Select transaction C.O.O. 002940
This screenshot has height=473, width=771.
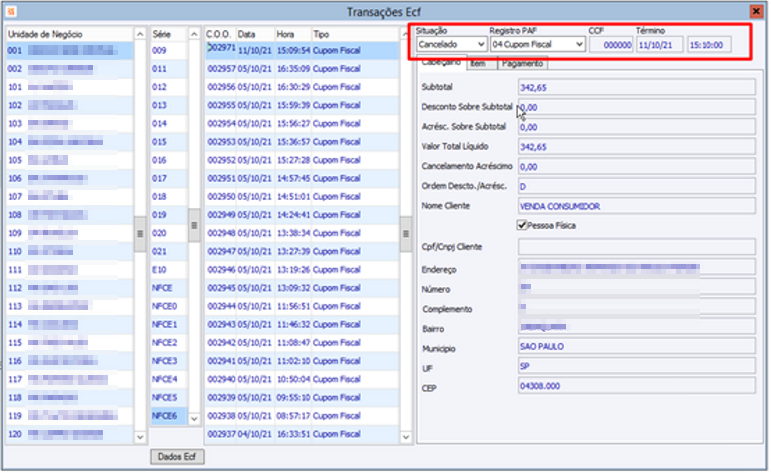301,379
